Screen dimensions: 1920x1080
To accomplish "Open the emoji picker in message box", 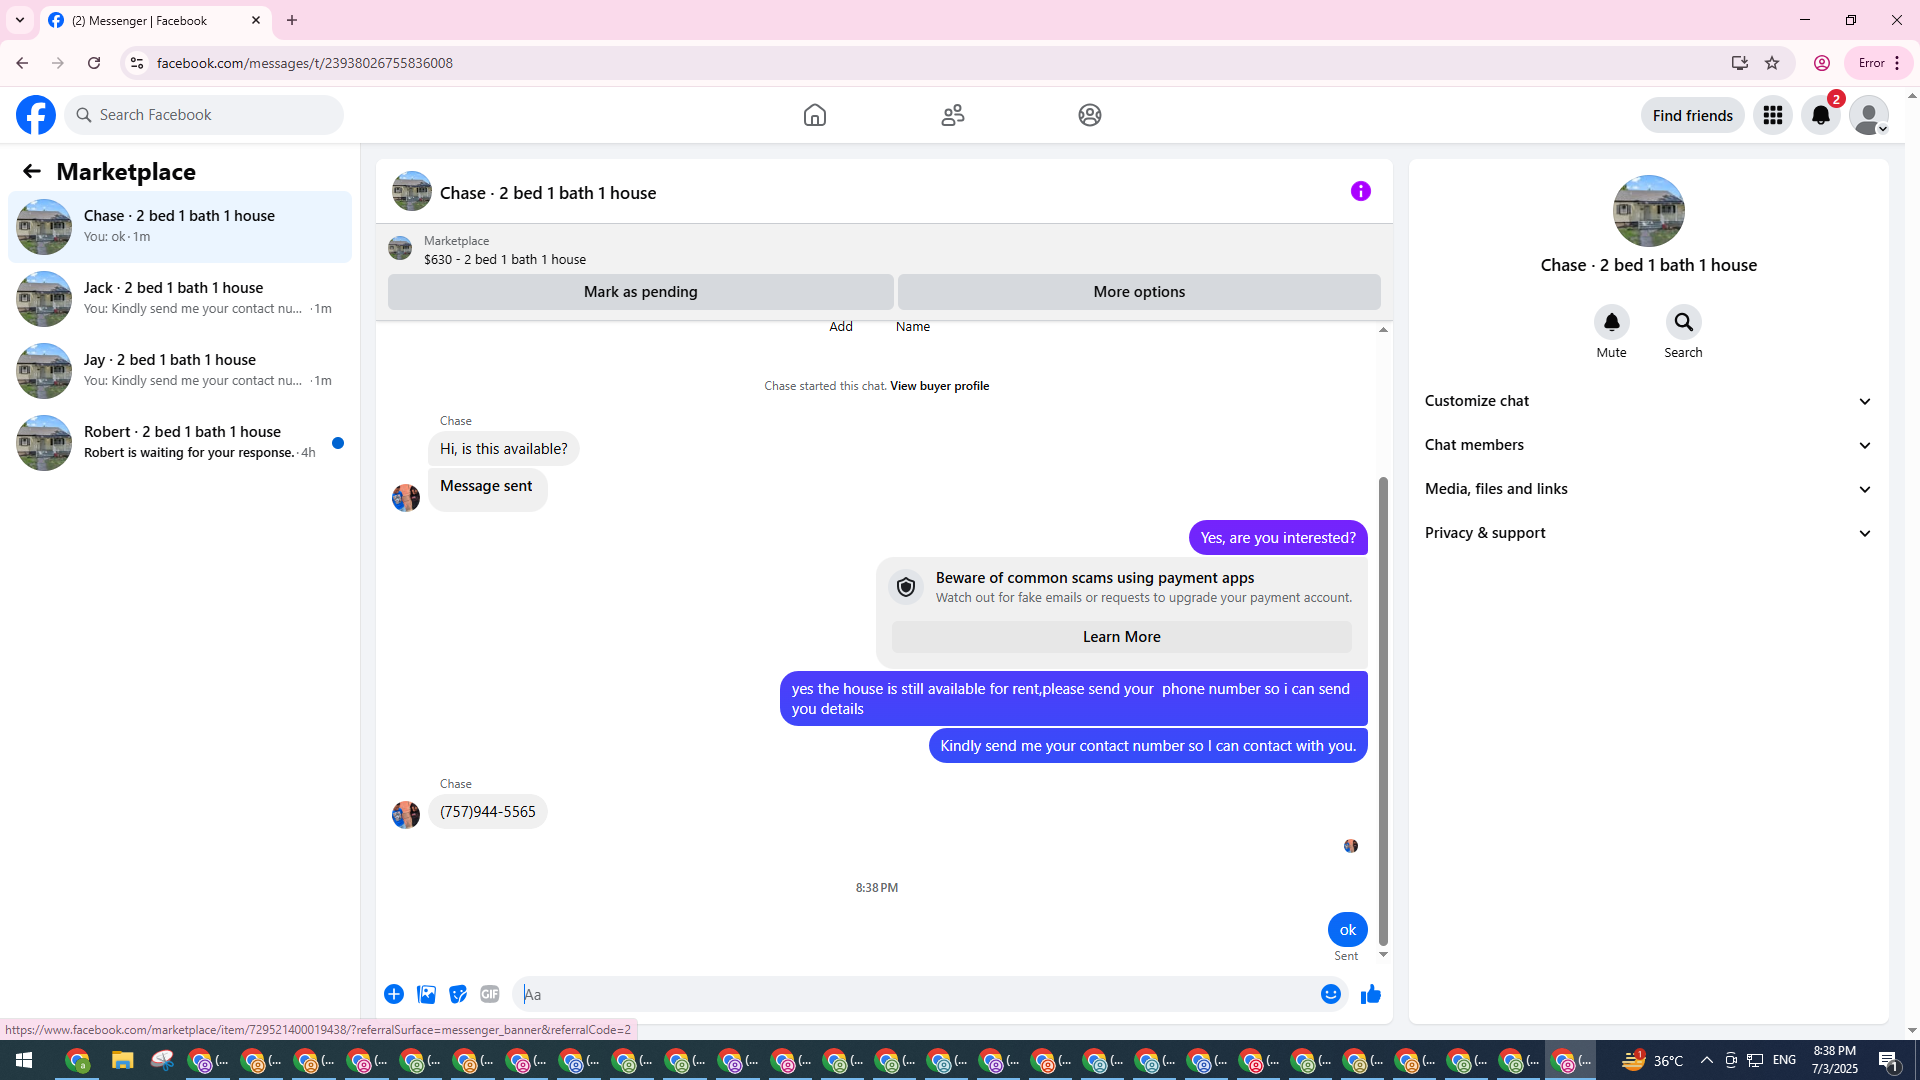I will coord(1330,994).
